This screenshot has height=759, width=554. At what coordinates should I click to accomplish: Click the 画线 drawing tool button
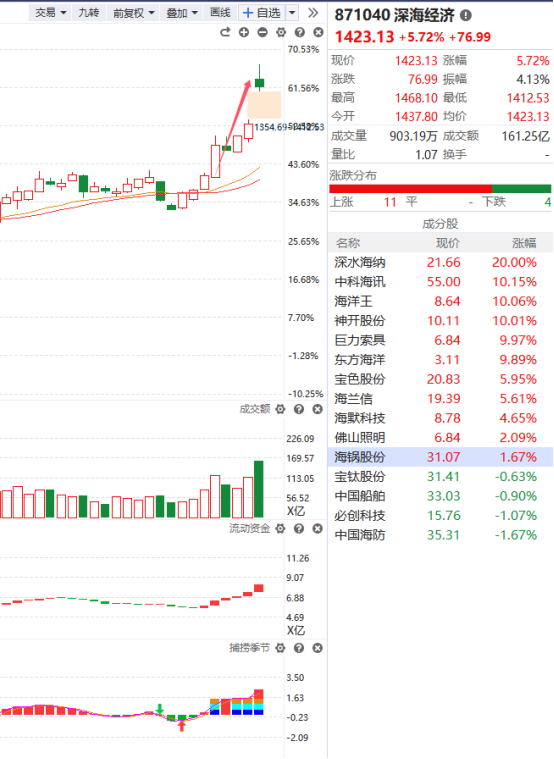tap(220, 13)
